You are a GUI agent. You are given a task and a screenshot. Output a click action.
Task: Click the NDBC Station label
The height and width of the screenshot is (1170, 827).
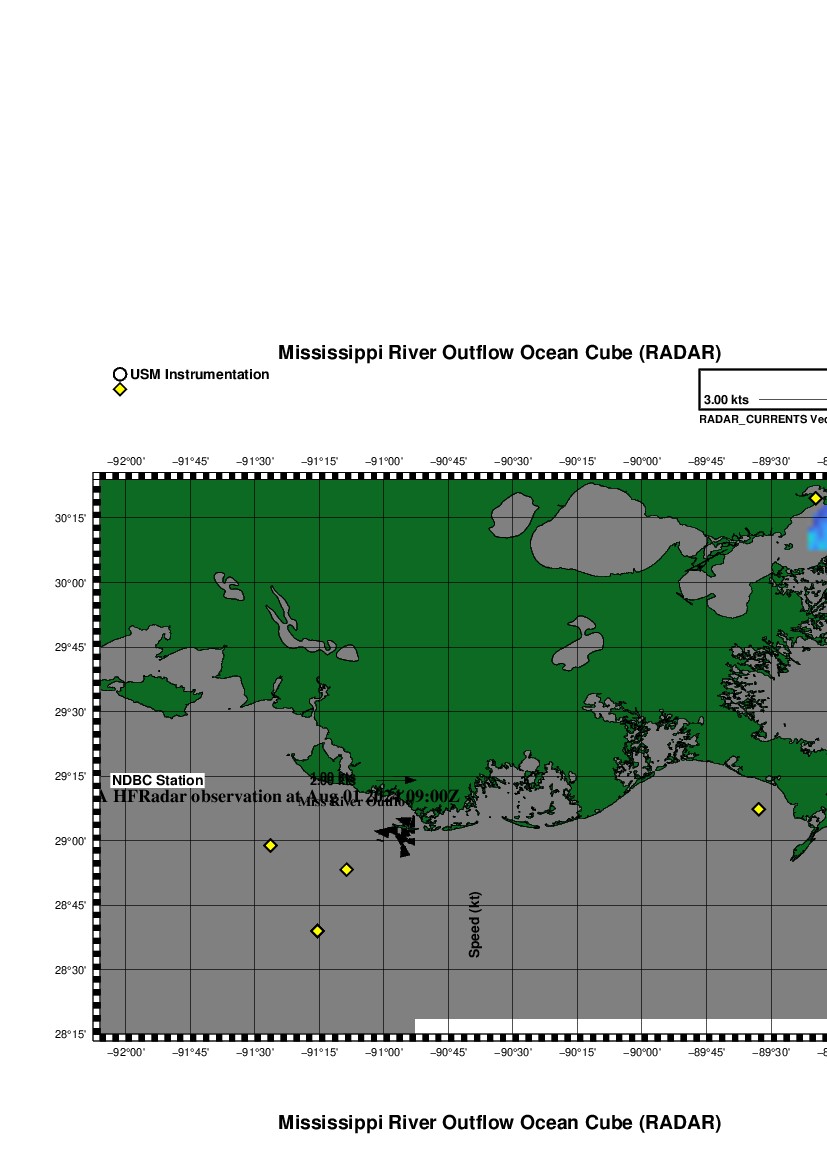point(157,780)
